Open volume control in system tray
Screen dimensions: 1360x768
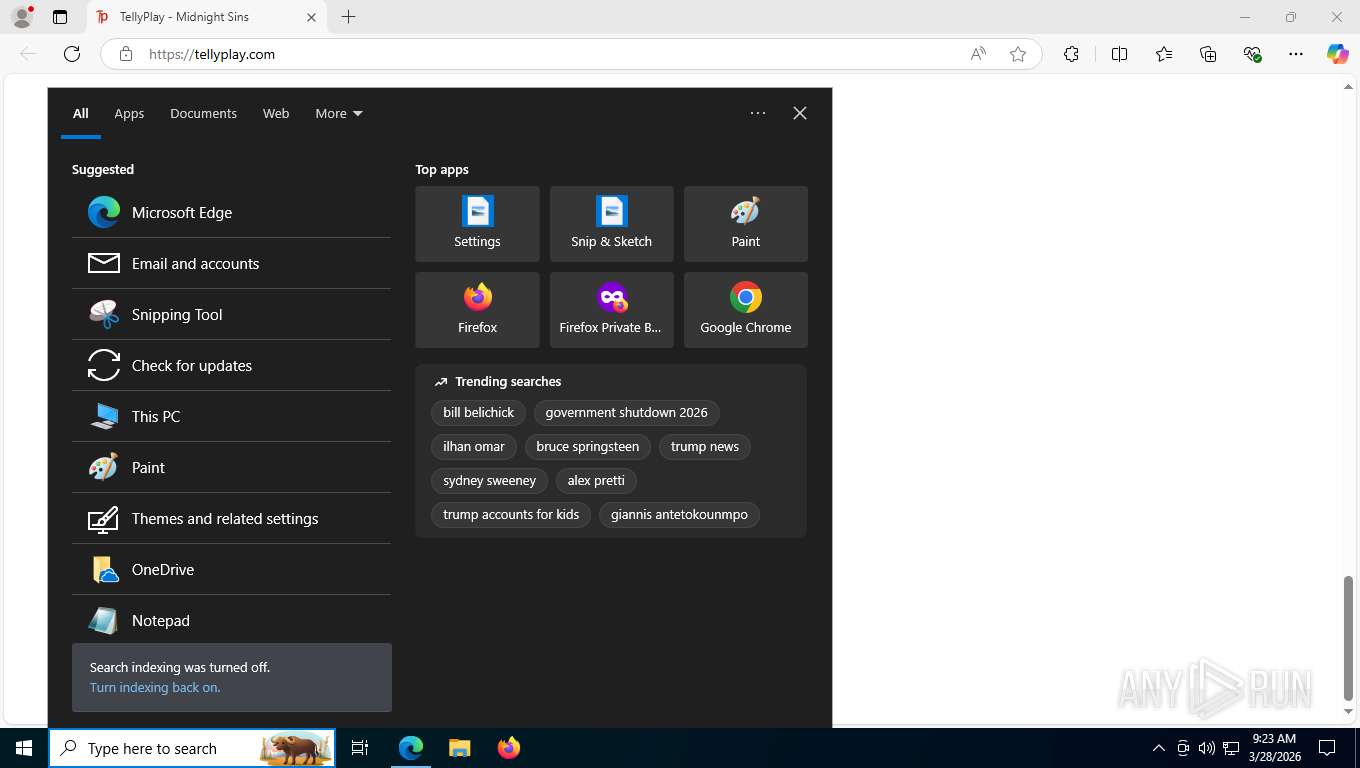tap(1207, 748)
